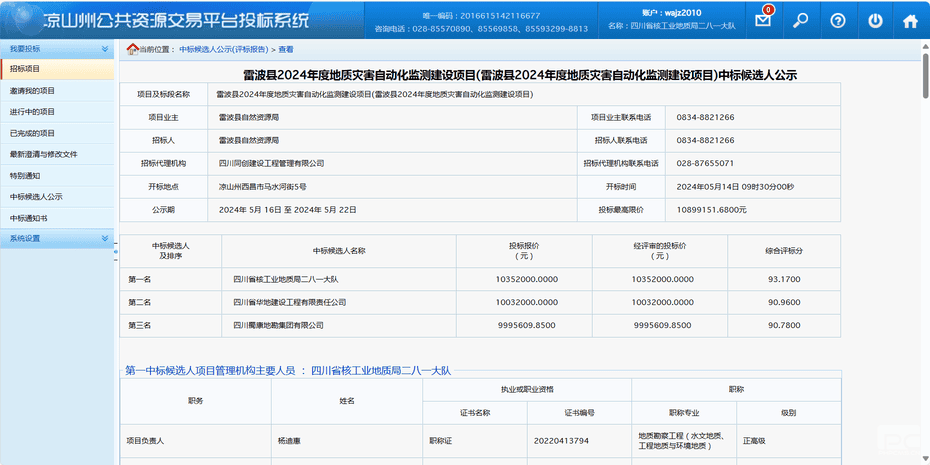Expand the 系统设置 sidebar section
Image resolution: width=930 pixels, height=465 pixels.
(106, 238)
